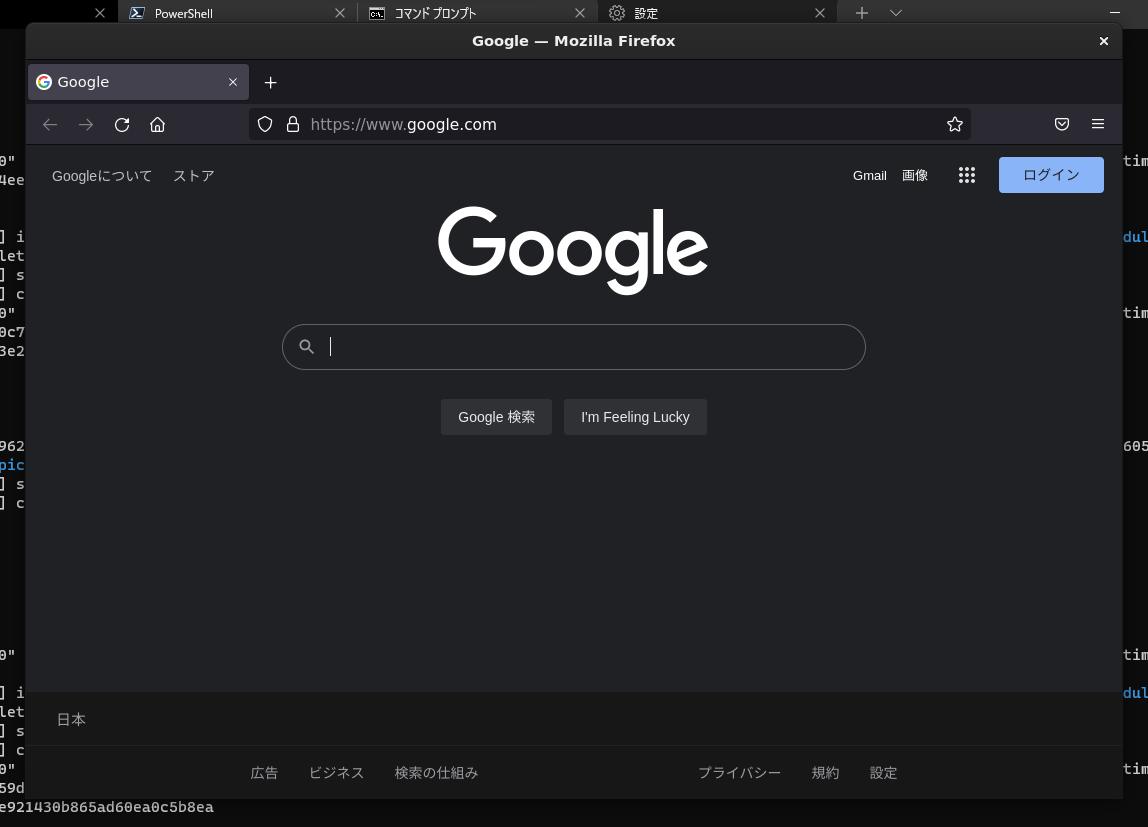The image size is (1148, 827).
Task: Close the Mozilla Firefox window
Action: pyautogui.click(x=1103, y=41)
